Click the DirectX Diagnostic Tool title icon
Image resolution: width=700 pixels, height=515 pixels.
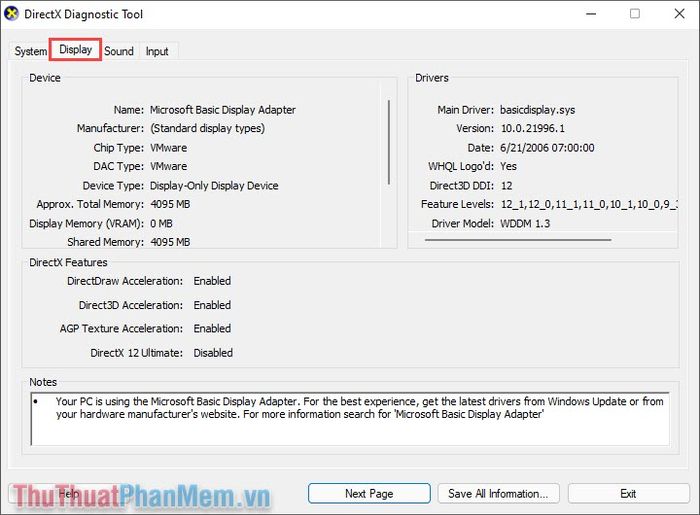(11, 14)
